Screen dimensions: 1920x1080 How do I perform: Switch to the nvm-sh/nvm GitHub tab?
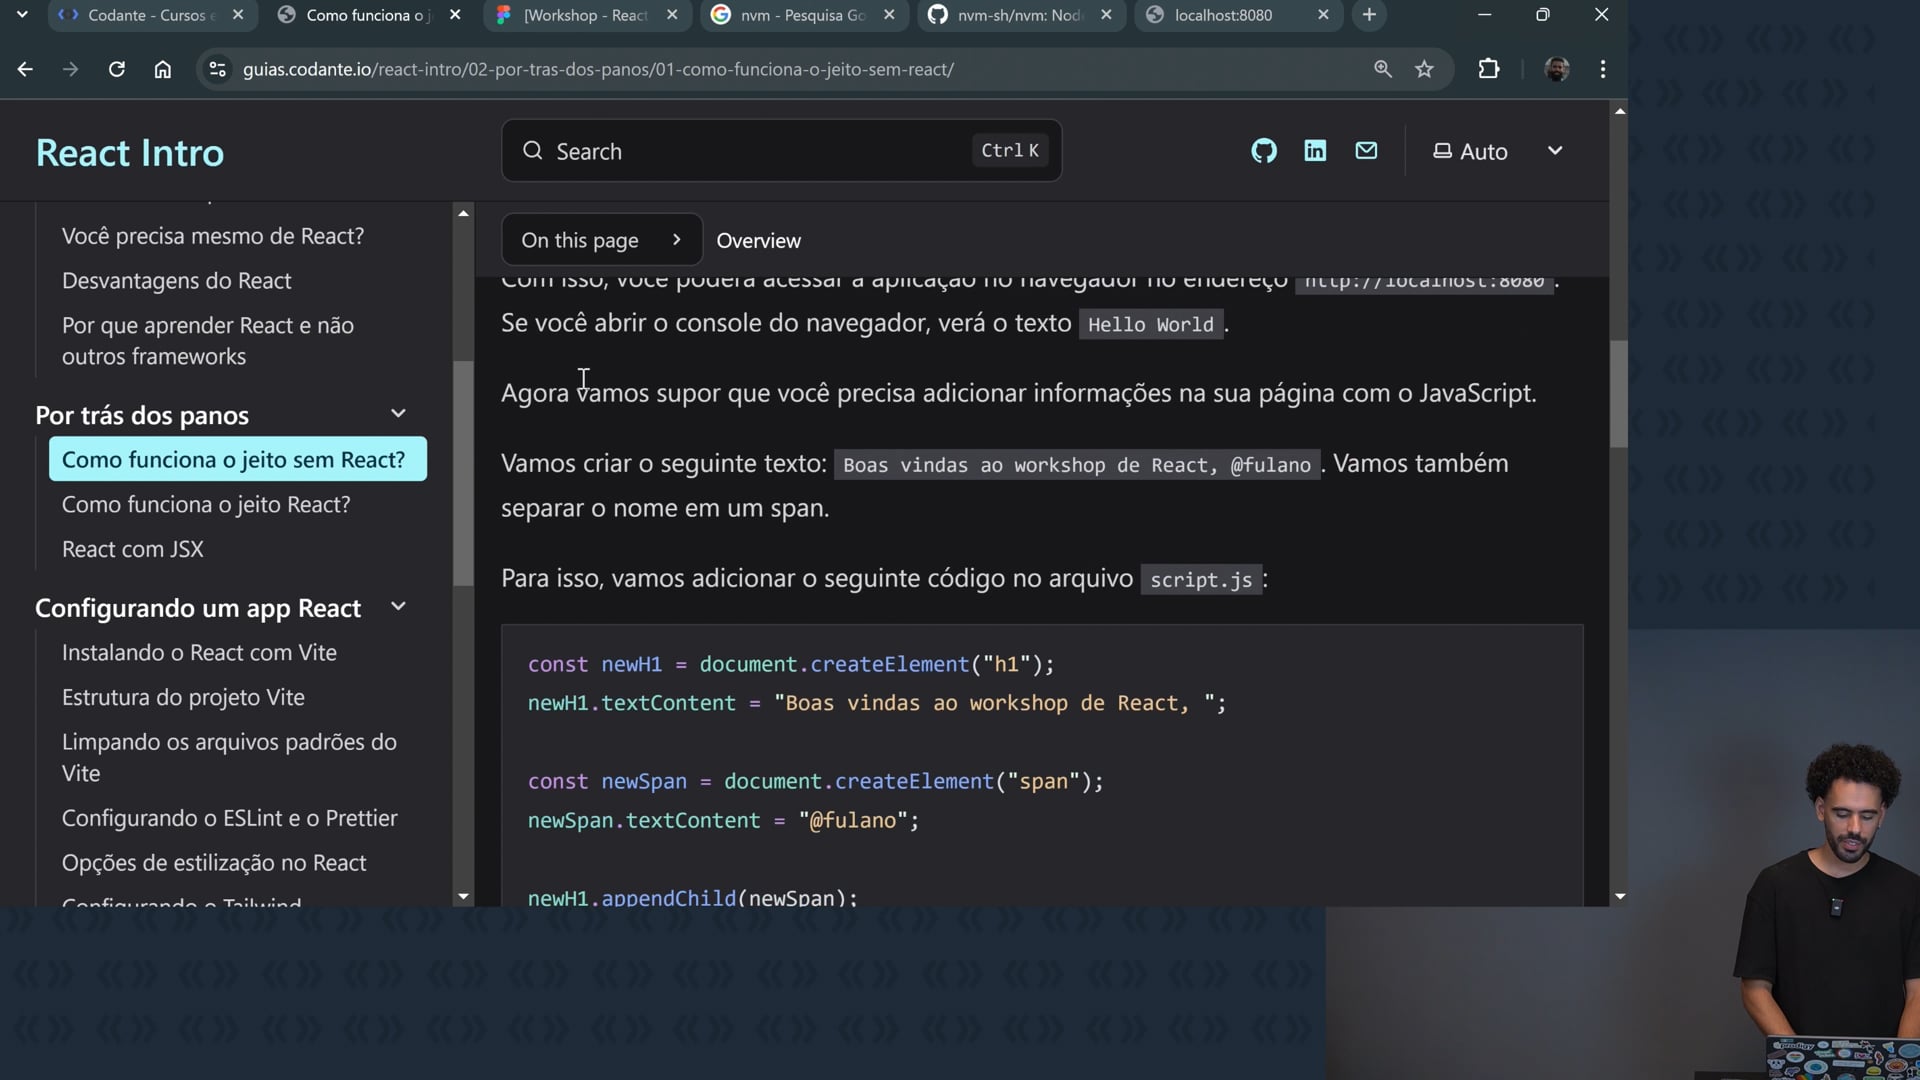point(1020,15)
